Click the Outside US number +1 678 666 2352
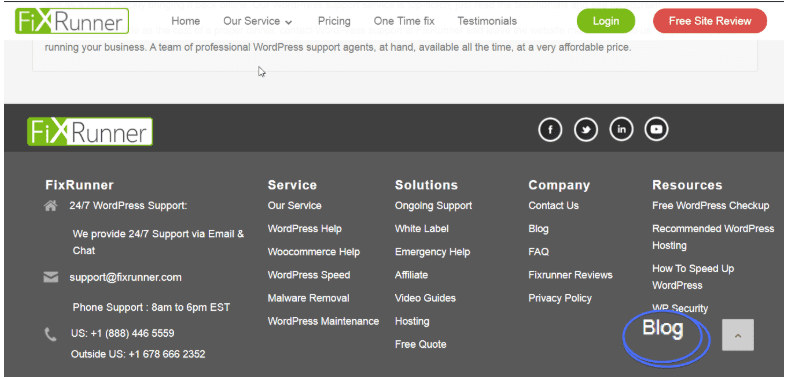 coord(138,354)
